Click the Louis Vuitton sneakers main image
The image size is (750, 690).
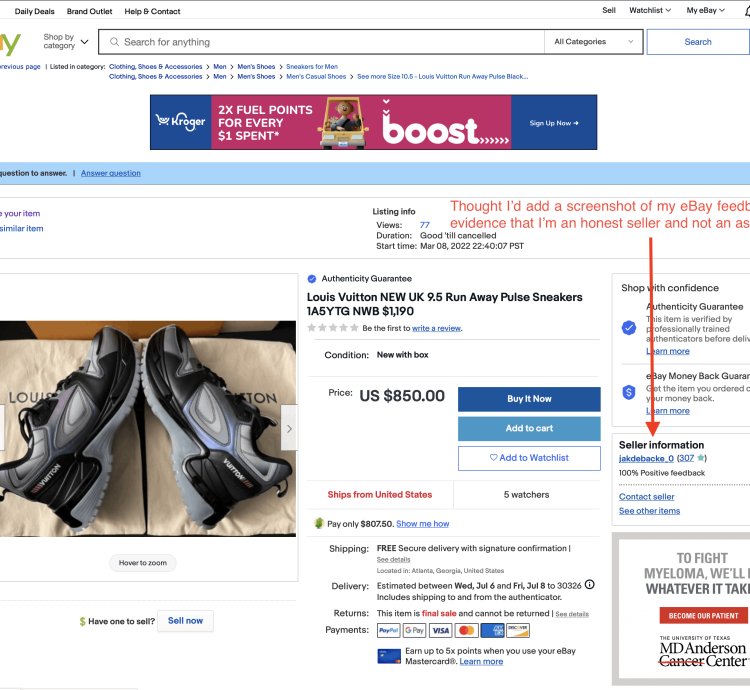(146, 428)
